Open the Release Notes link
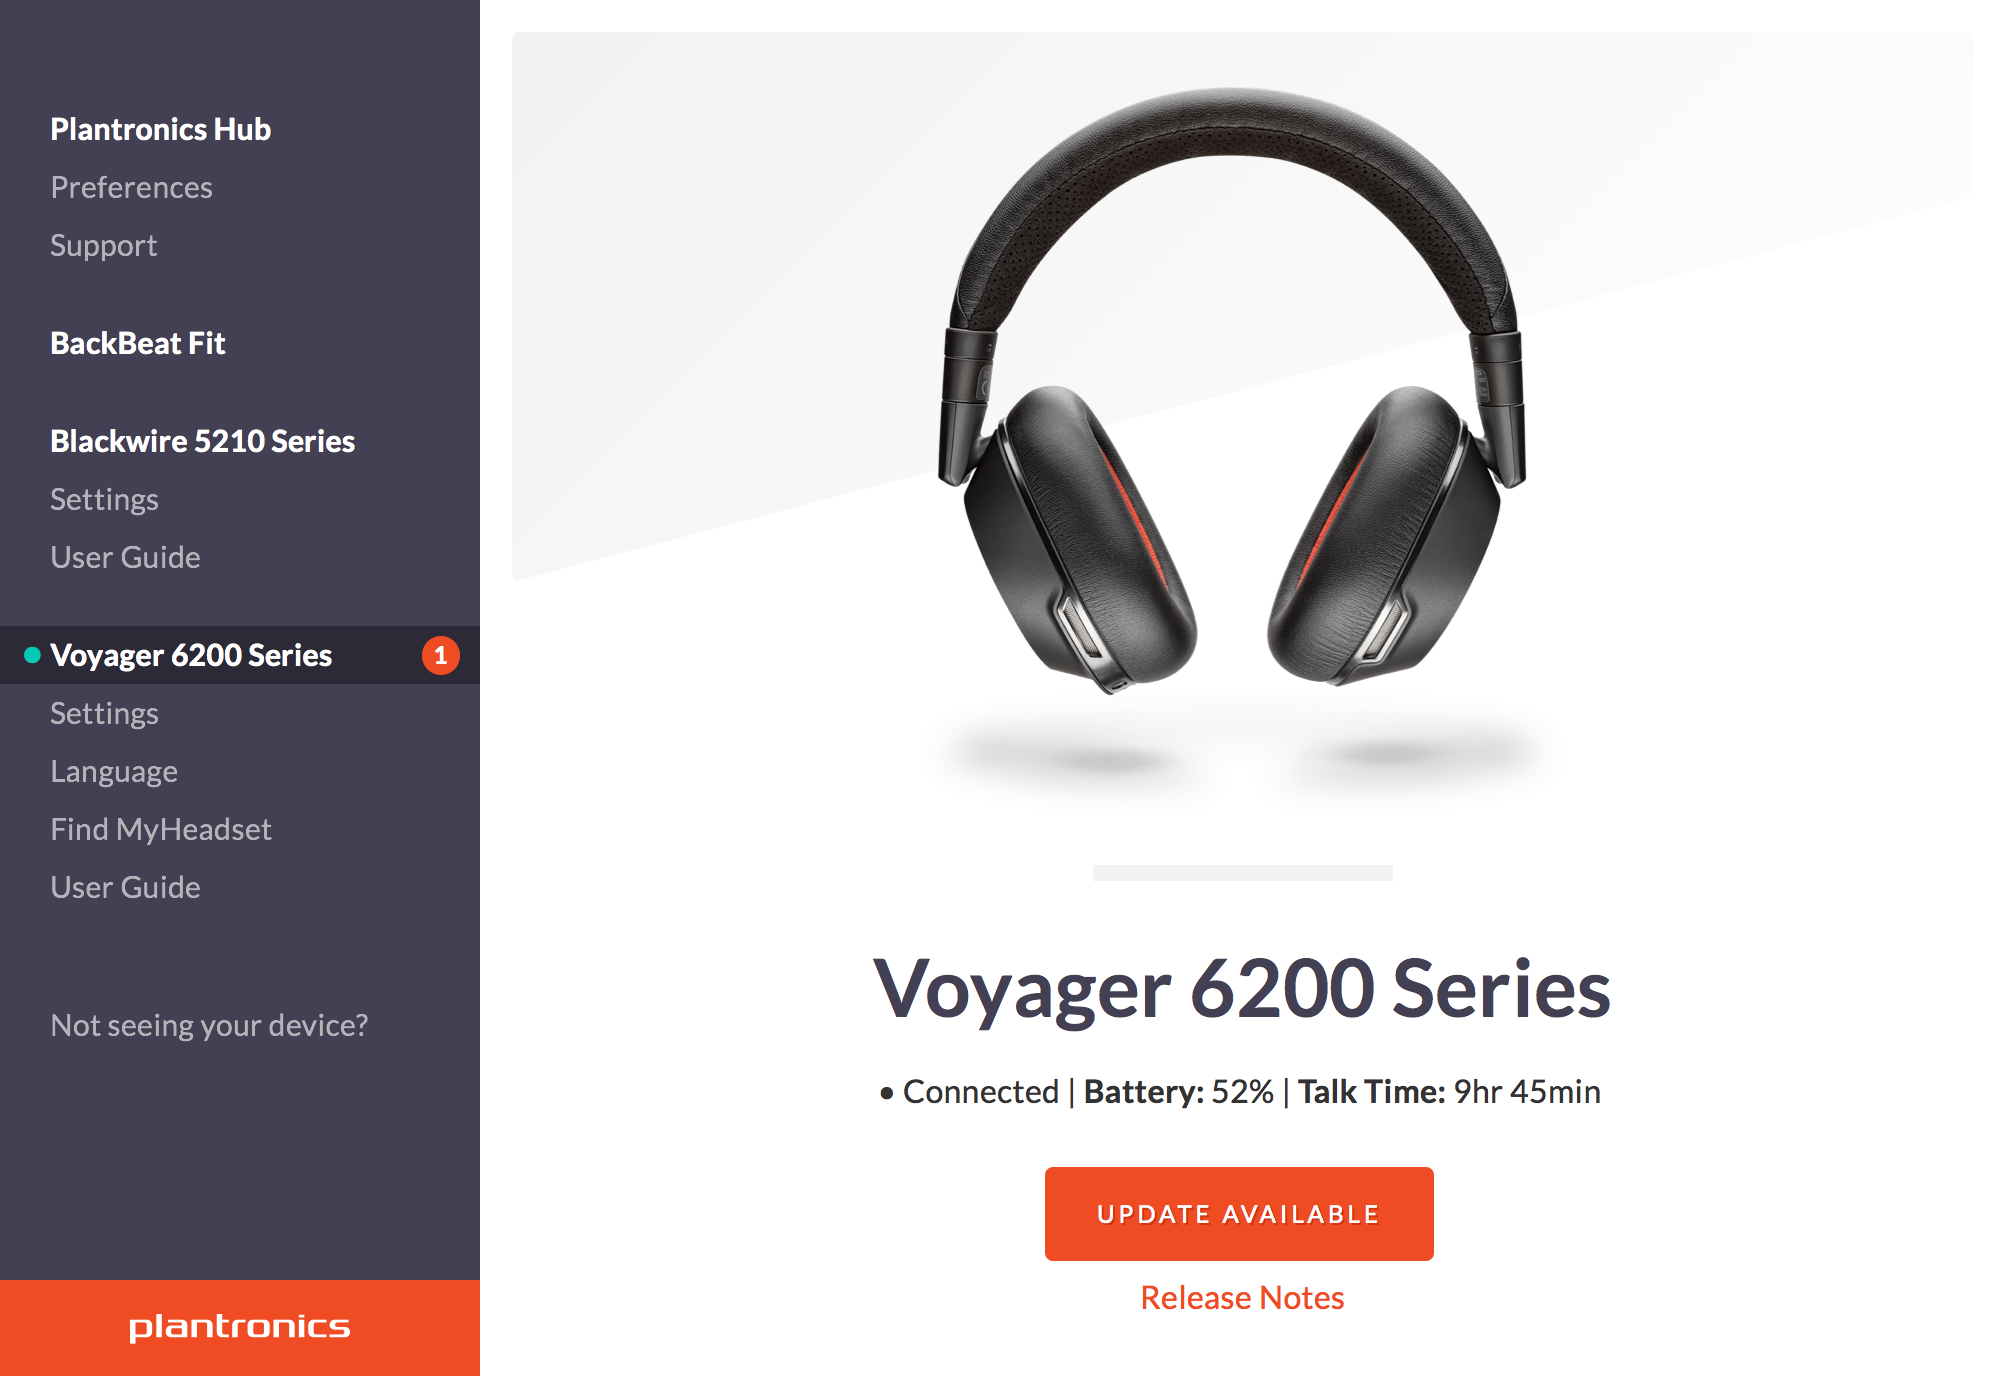This screenshot has height=1376, width=2006. pyautogui.click(x=1242, y=1297)
